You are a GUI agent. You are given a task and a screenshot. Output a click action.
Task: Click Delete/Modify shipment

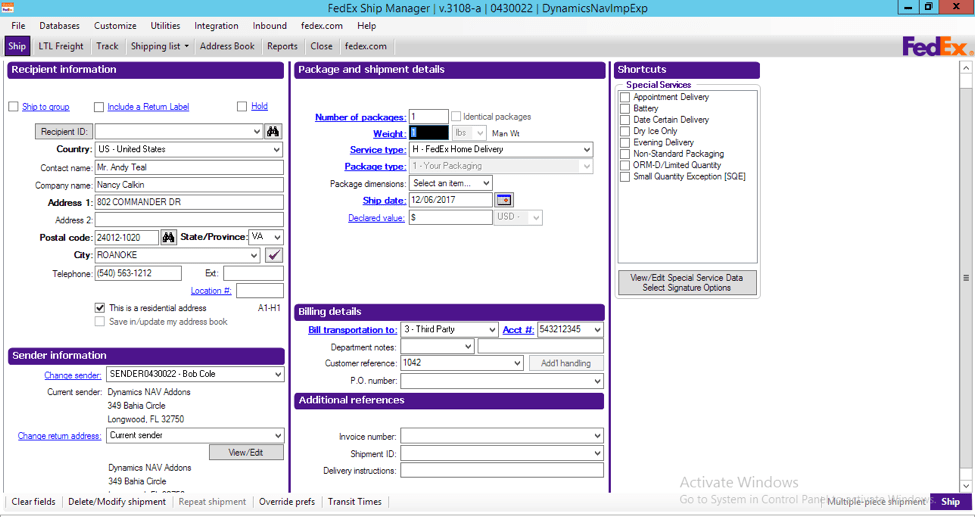pos(117,501)
